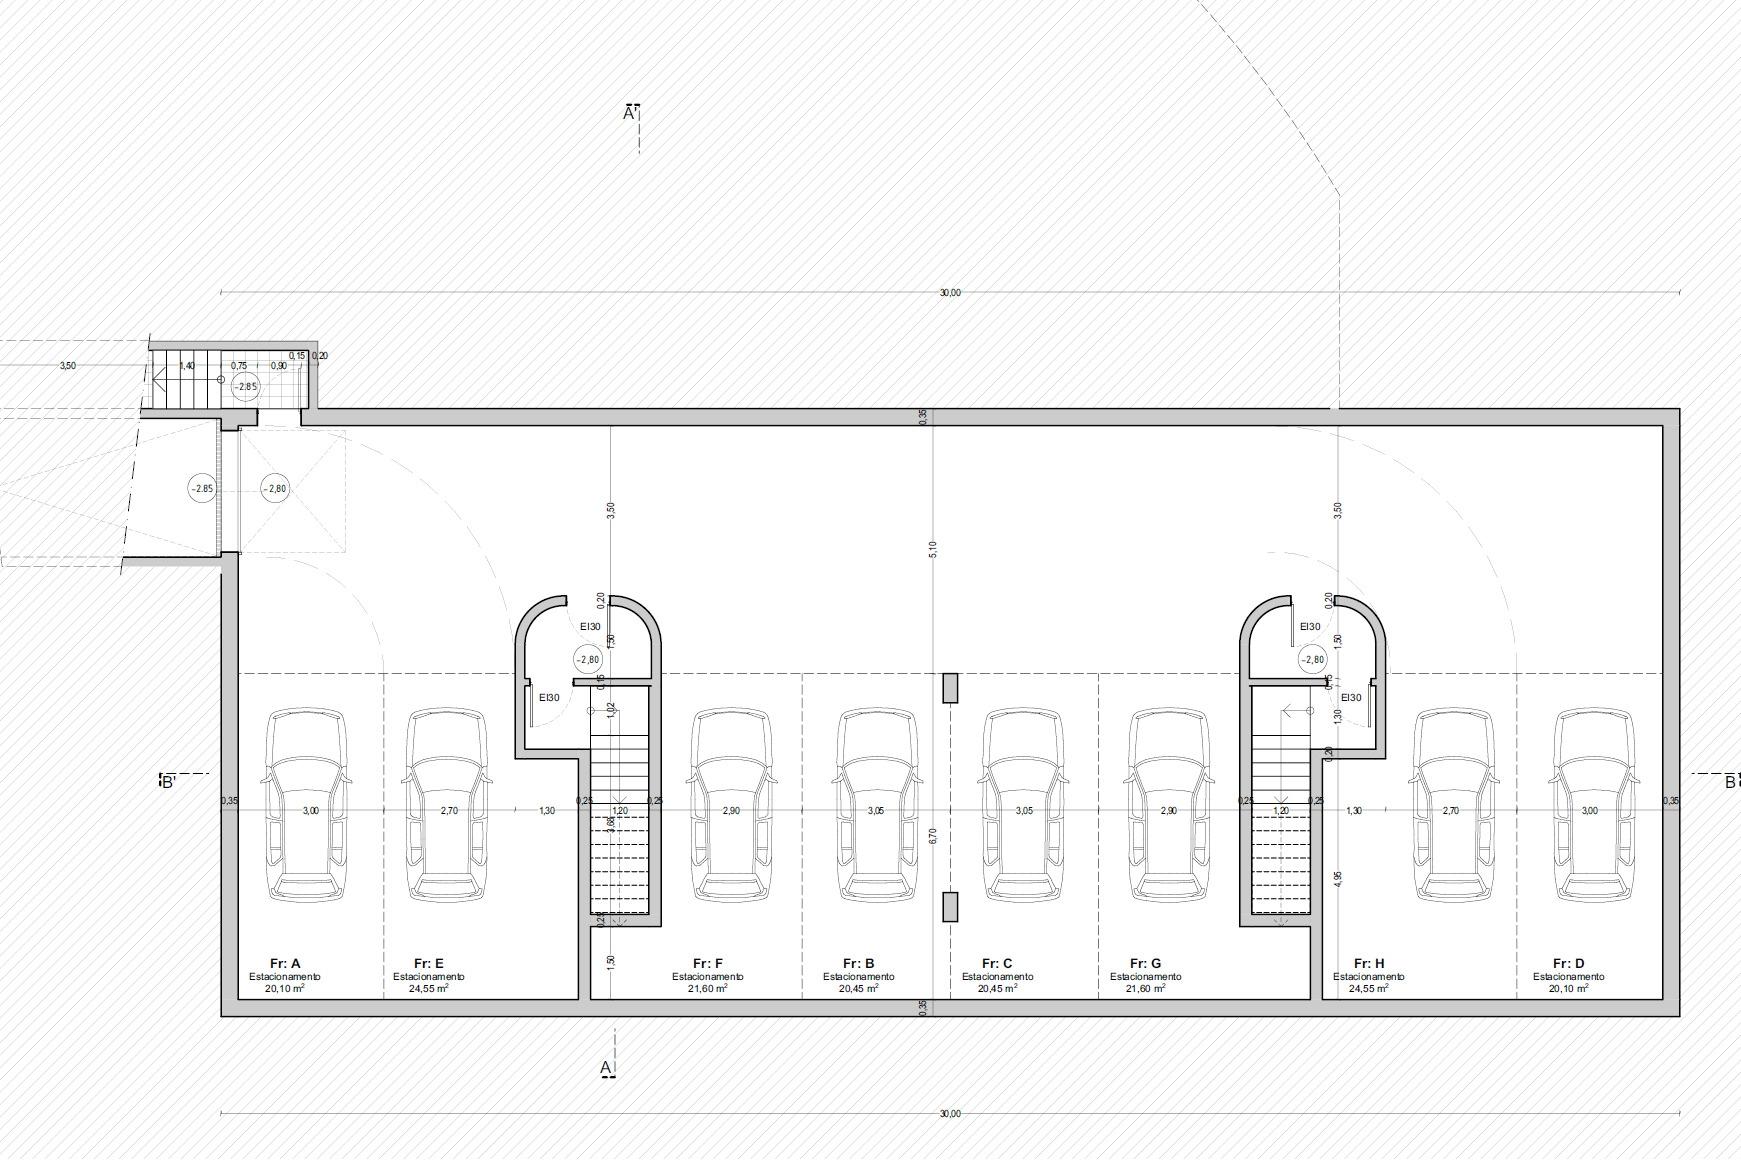Click the "Fr: G" parking label

pos(1146,964)
